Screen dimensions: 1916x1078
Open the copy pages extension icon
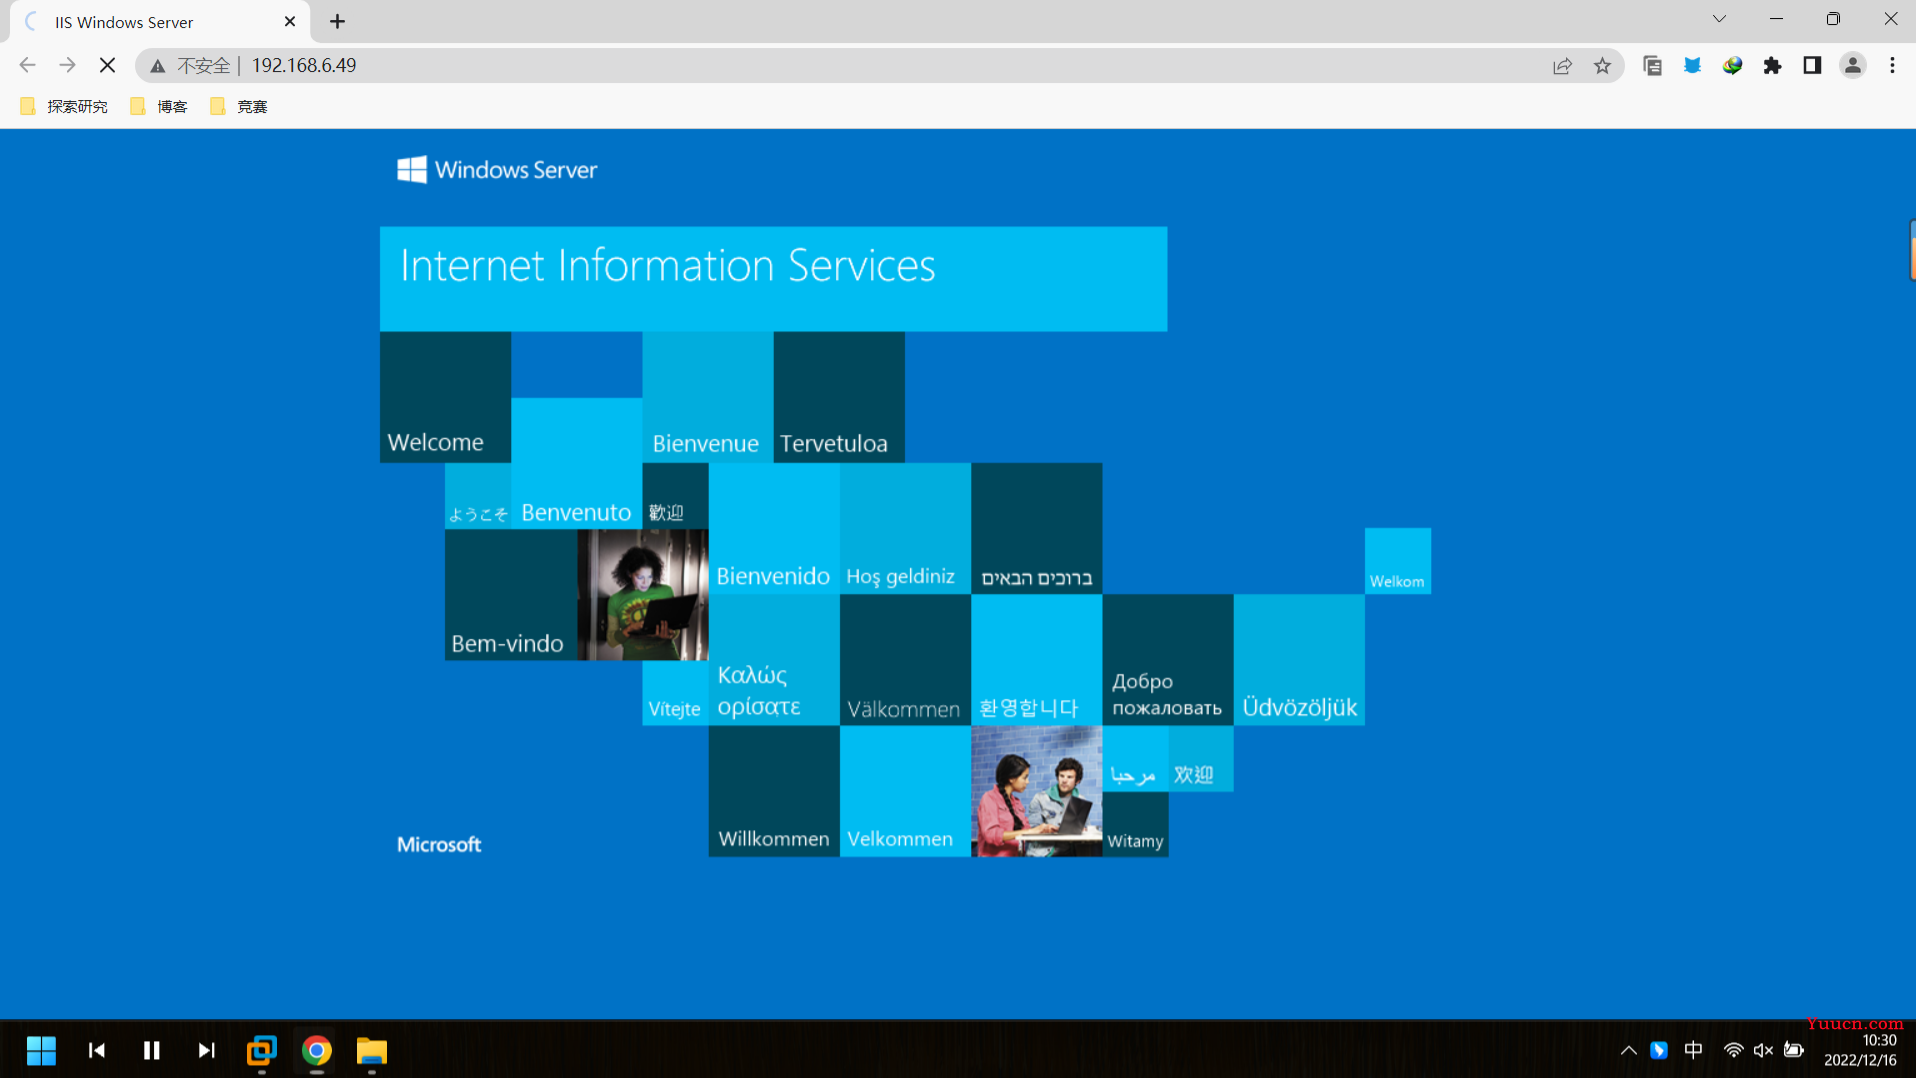coord(1652,66)
